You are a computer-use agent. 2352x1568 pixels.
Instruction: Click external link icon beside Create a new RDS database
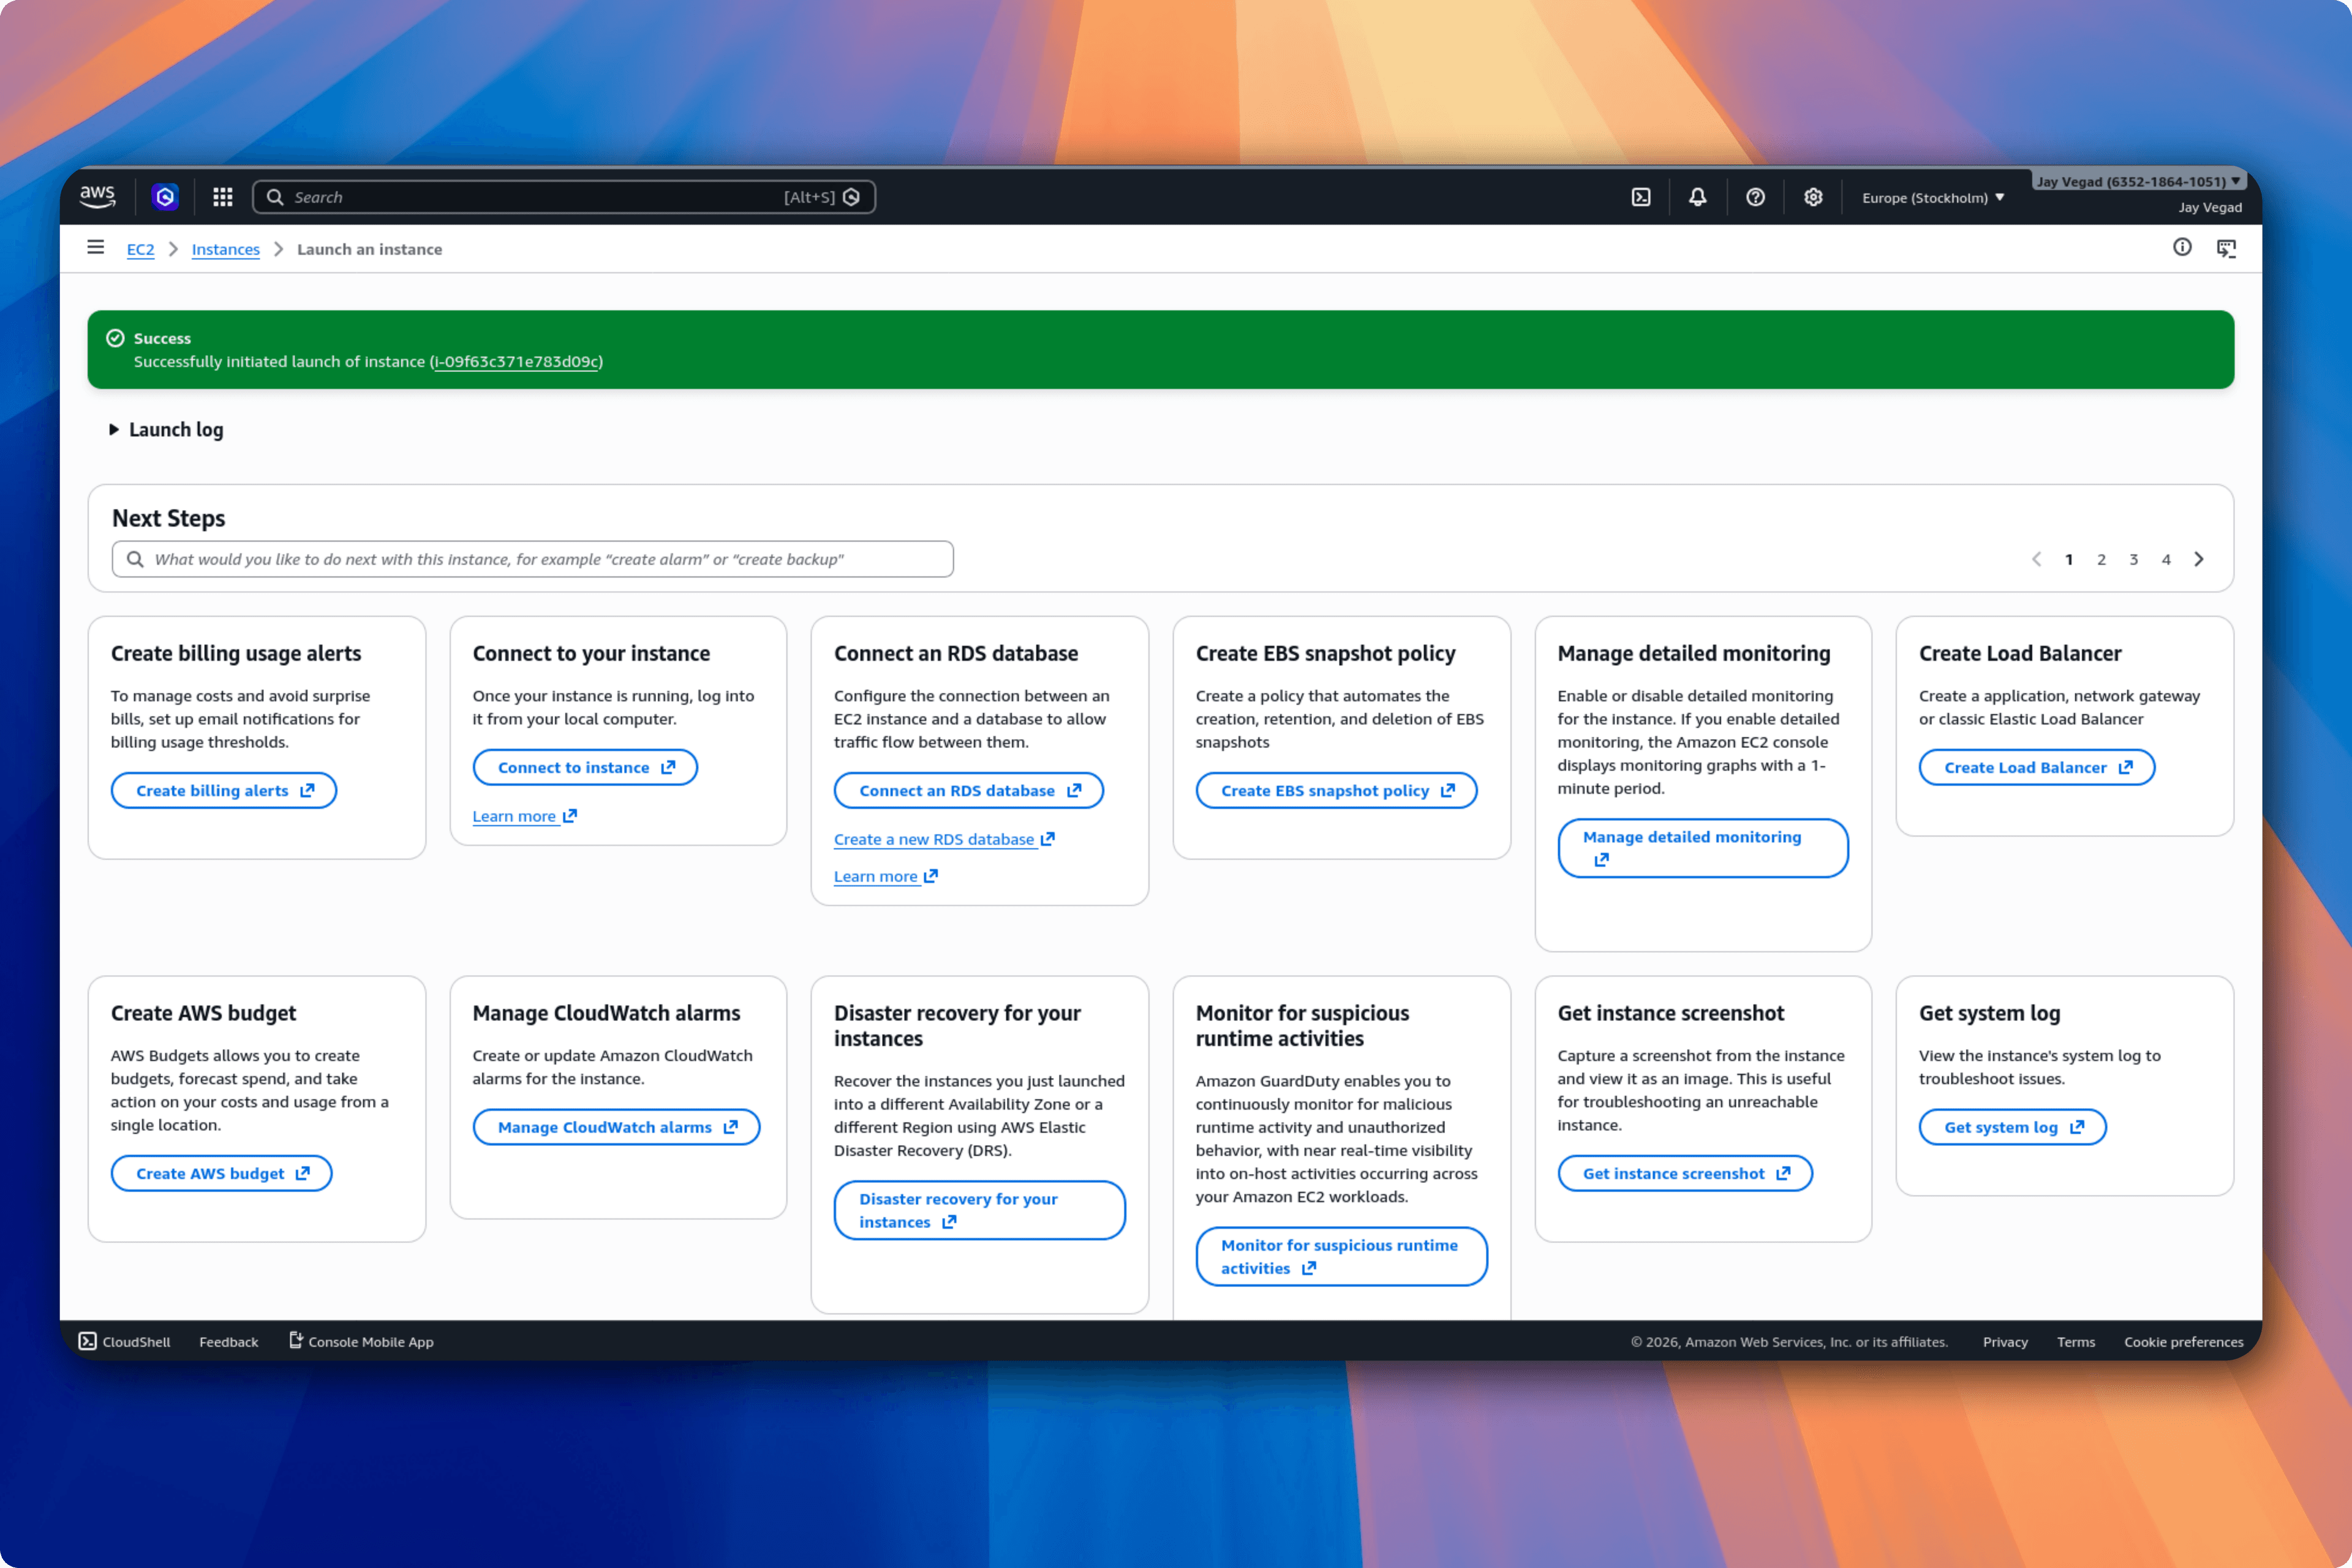tap(1048, 839)
